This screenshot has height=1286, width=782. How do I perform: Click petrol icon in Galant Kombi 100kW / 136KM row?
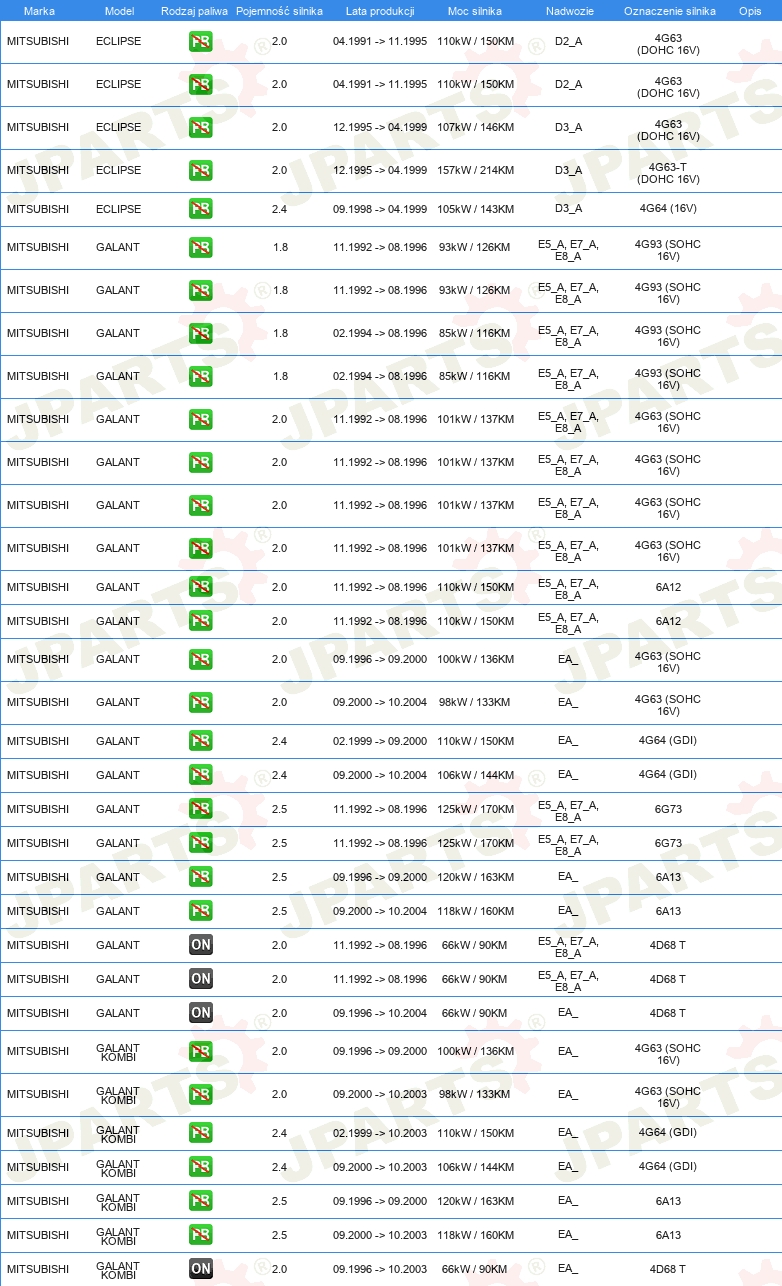tap(201, 1051)
